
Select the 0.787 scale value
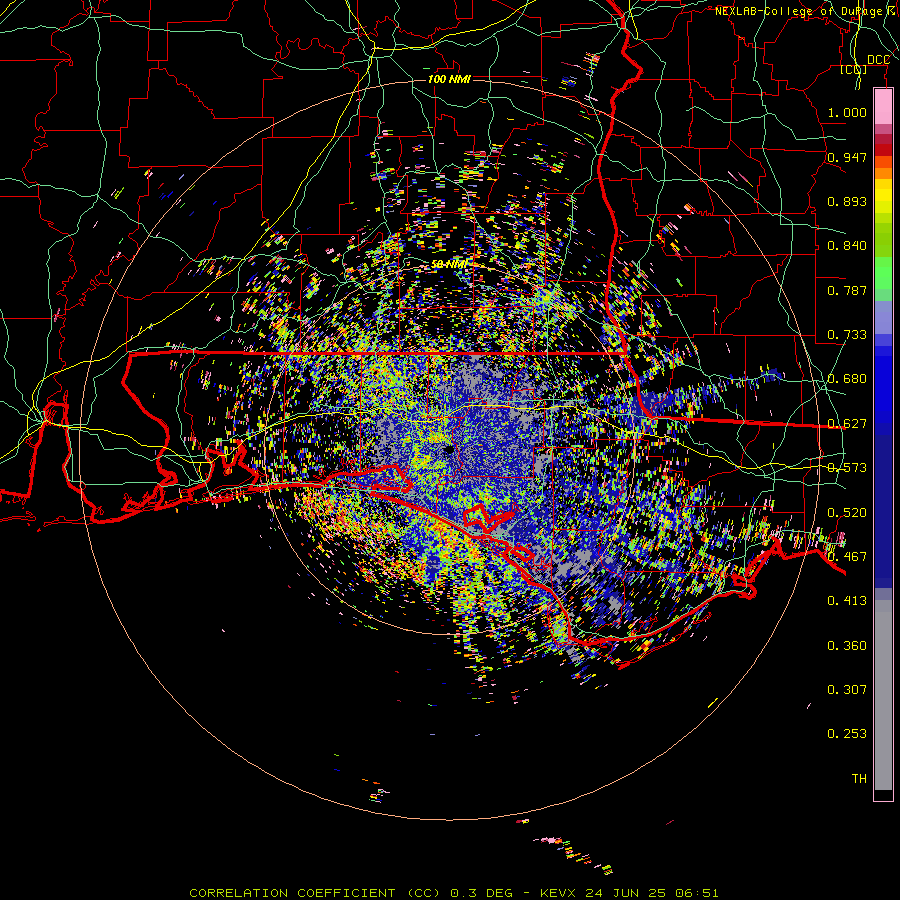(847, 290)
